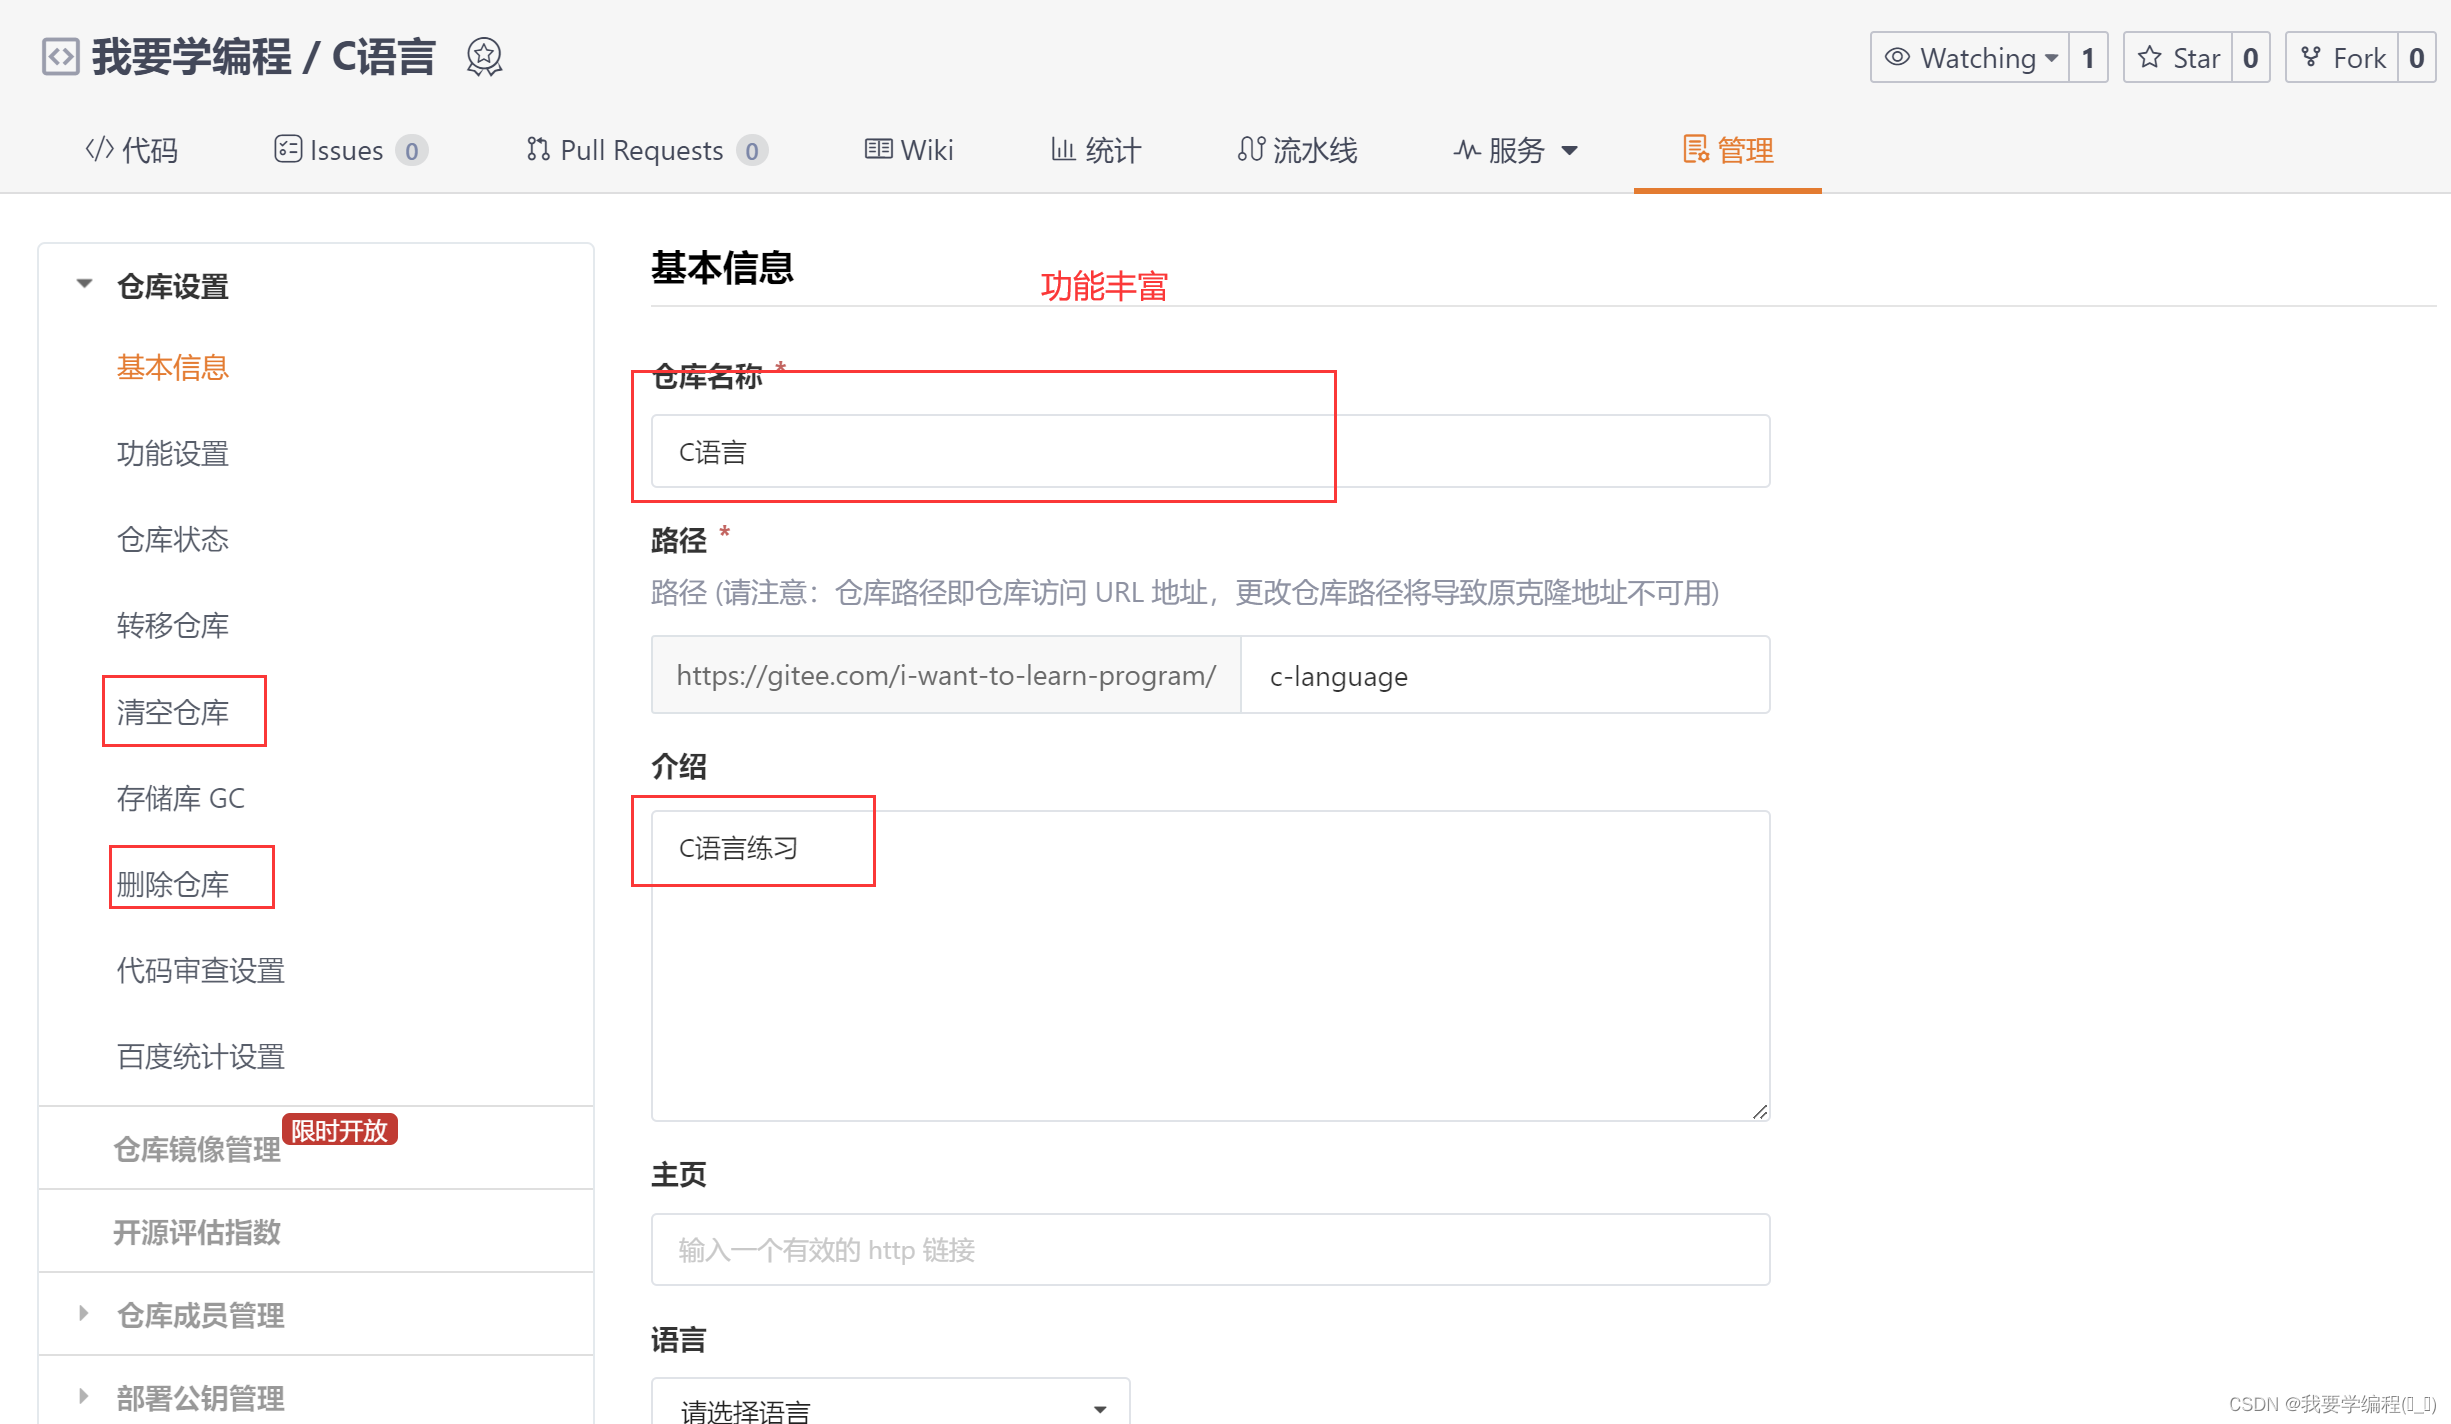Image resolution: width=2451 pixels, height=1424 pixels.
Task: Click the path warning hint text
Action: (1185, 592)
